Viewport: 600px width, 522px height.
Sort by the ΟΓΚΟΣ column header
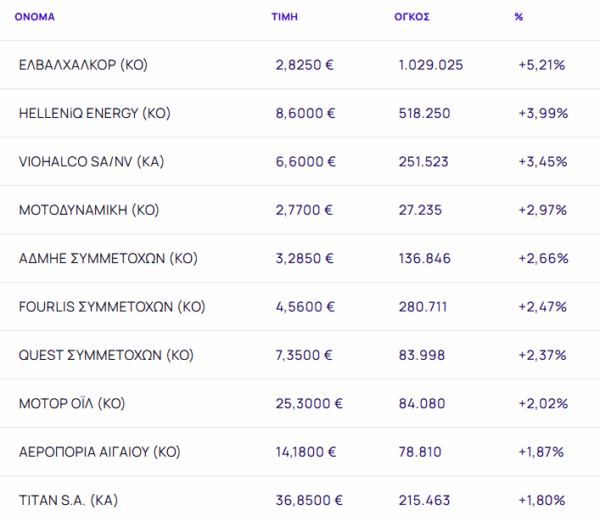pyautogui.click(x=412, y=17)
